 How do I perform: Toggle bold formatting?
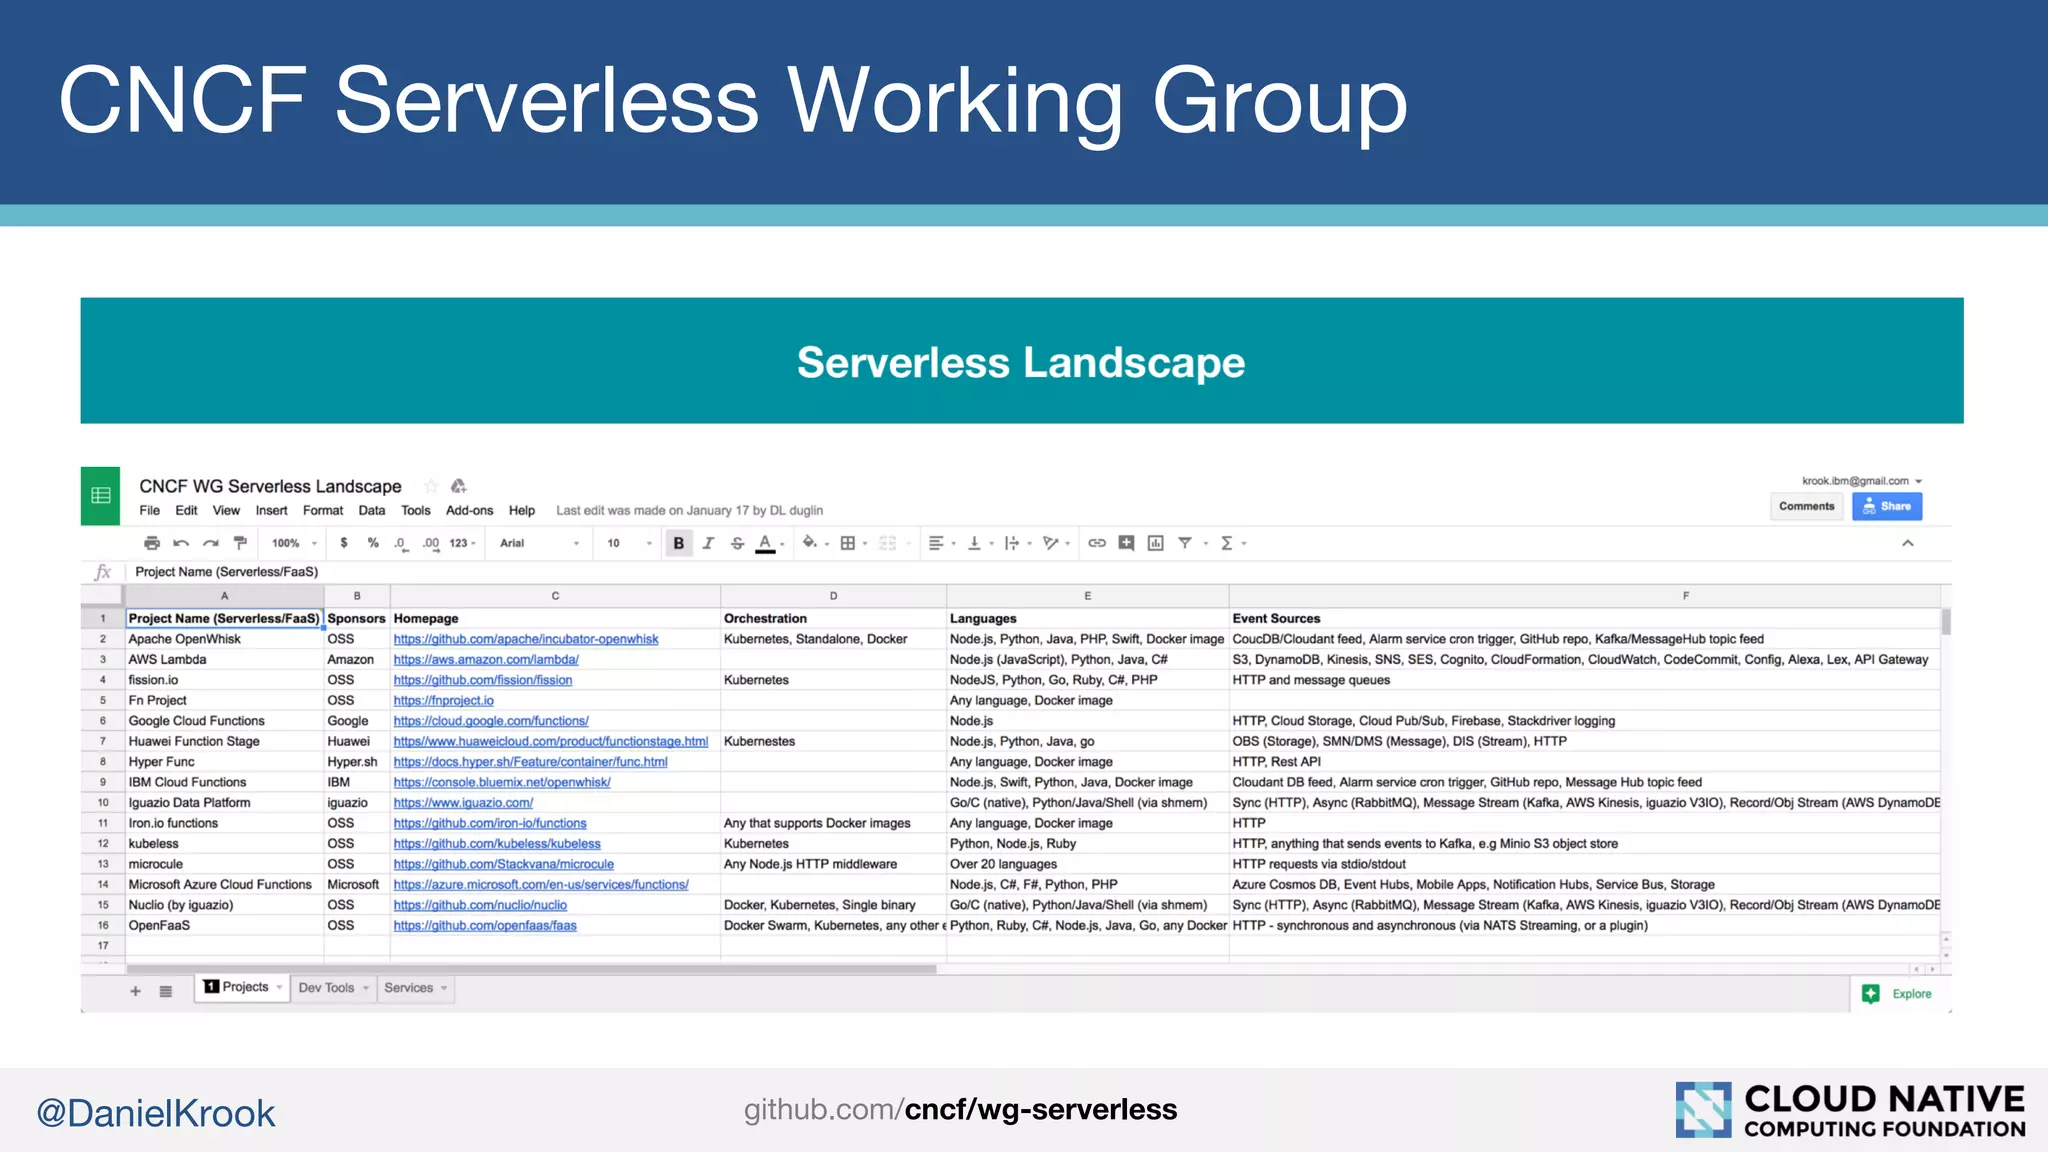pos(679,543)
